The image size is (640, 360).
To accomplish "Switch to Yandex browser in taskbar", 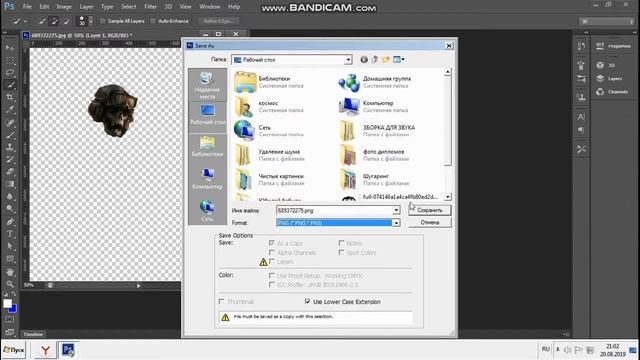I will 45,350.
